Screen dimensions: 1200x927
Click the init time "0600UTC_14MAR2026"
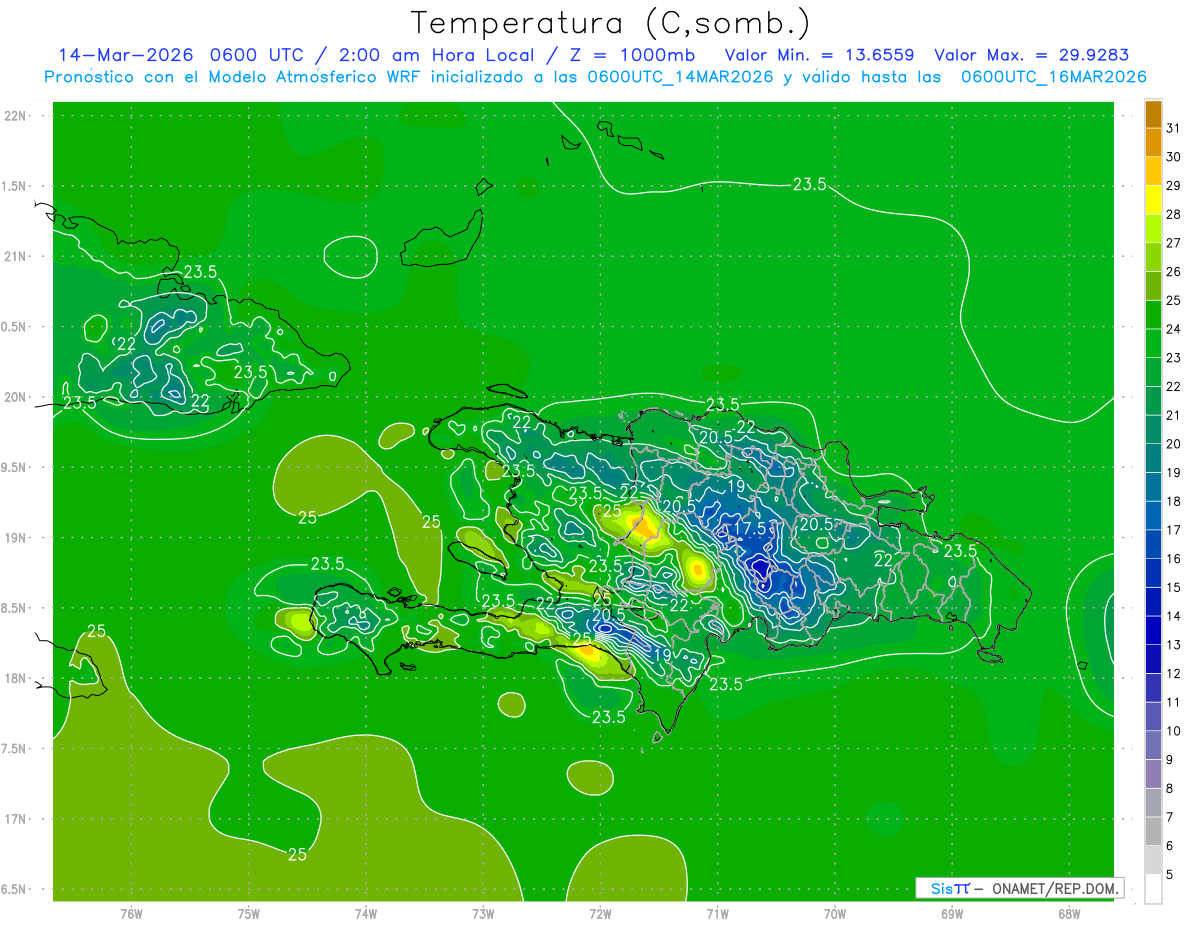click(680, 77)
